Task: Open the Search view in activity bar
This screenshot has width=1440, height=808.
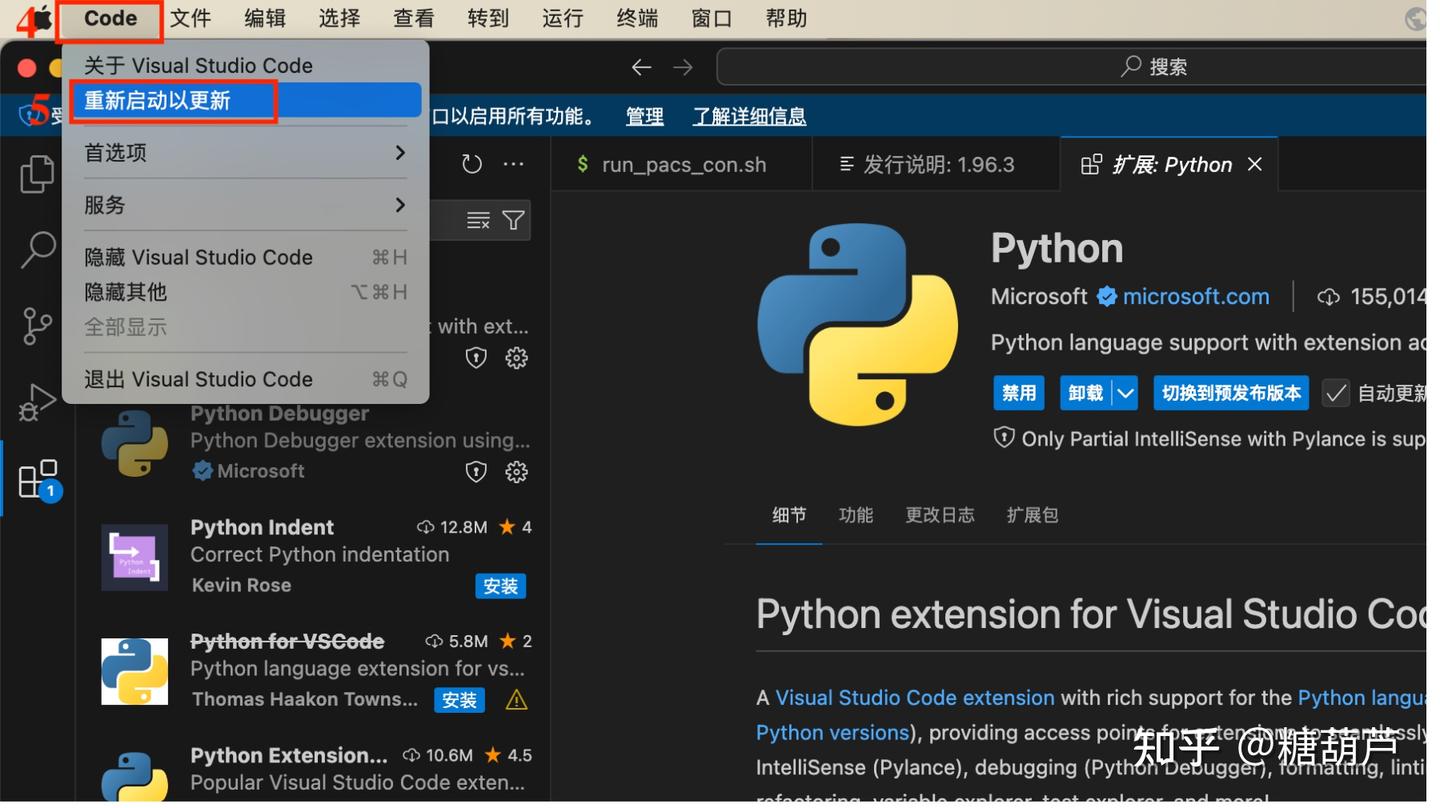Action: (37, 250)
